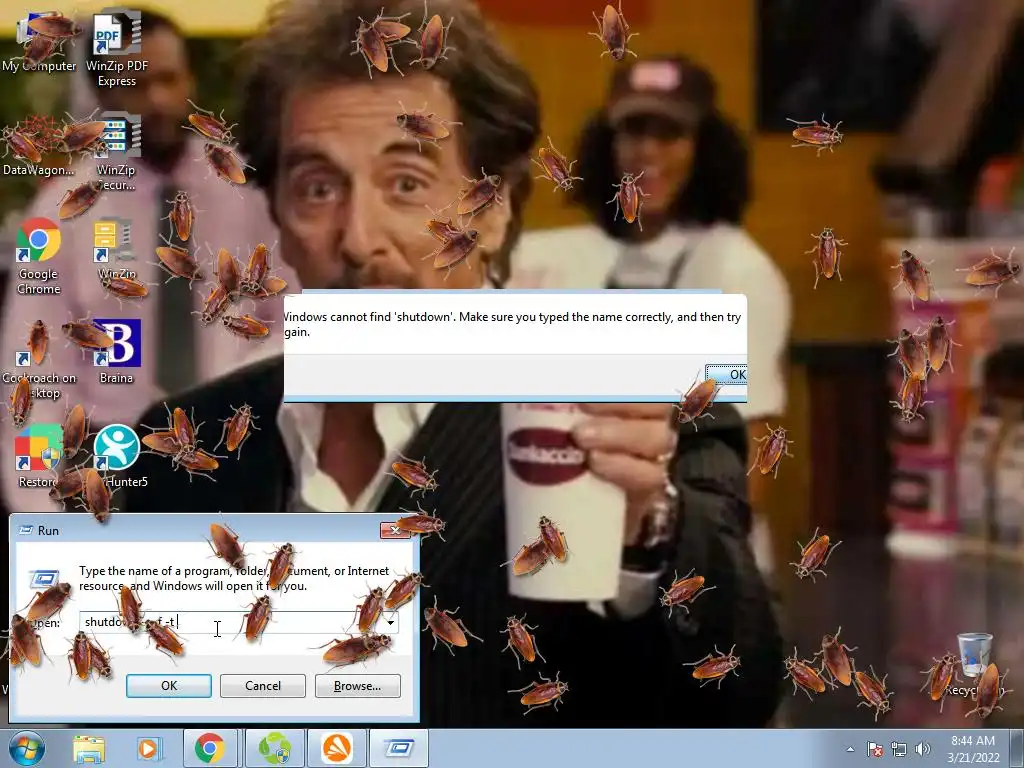Expand the Open field dropdown arrow

coord(390,622)
